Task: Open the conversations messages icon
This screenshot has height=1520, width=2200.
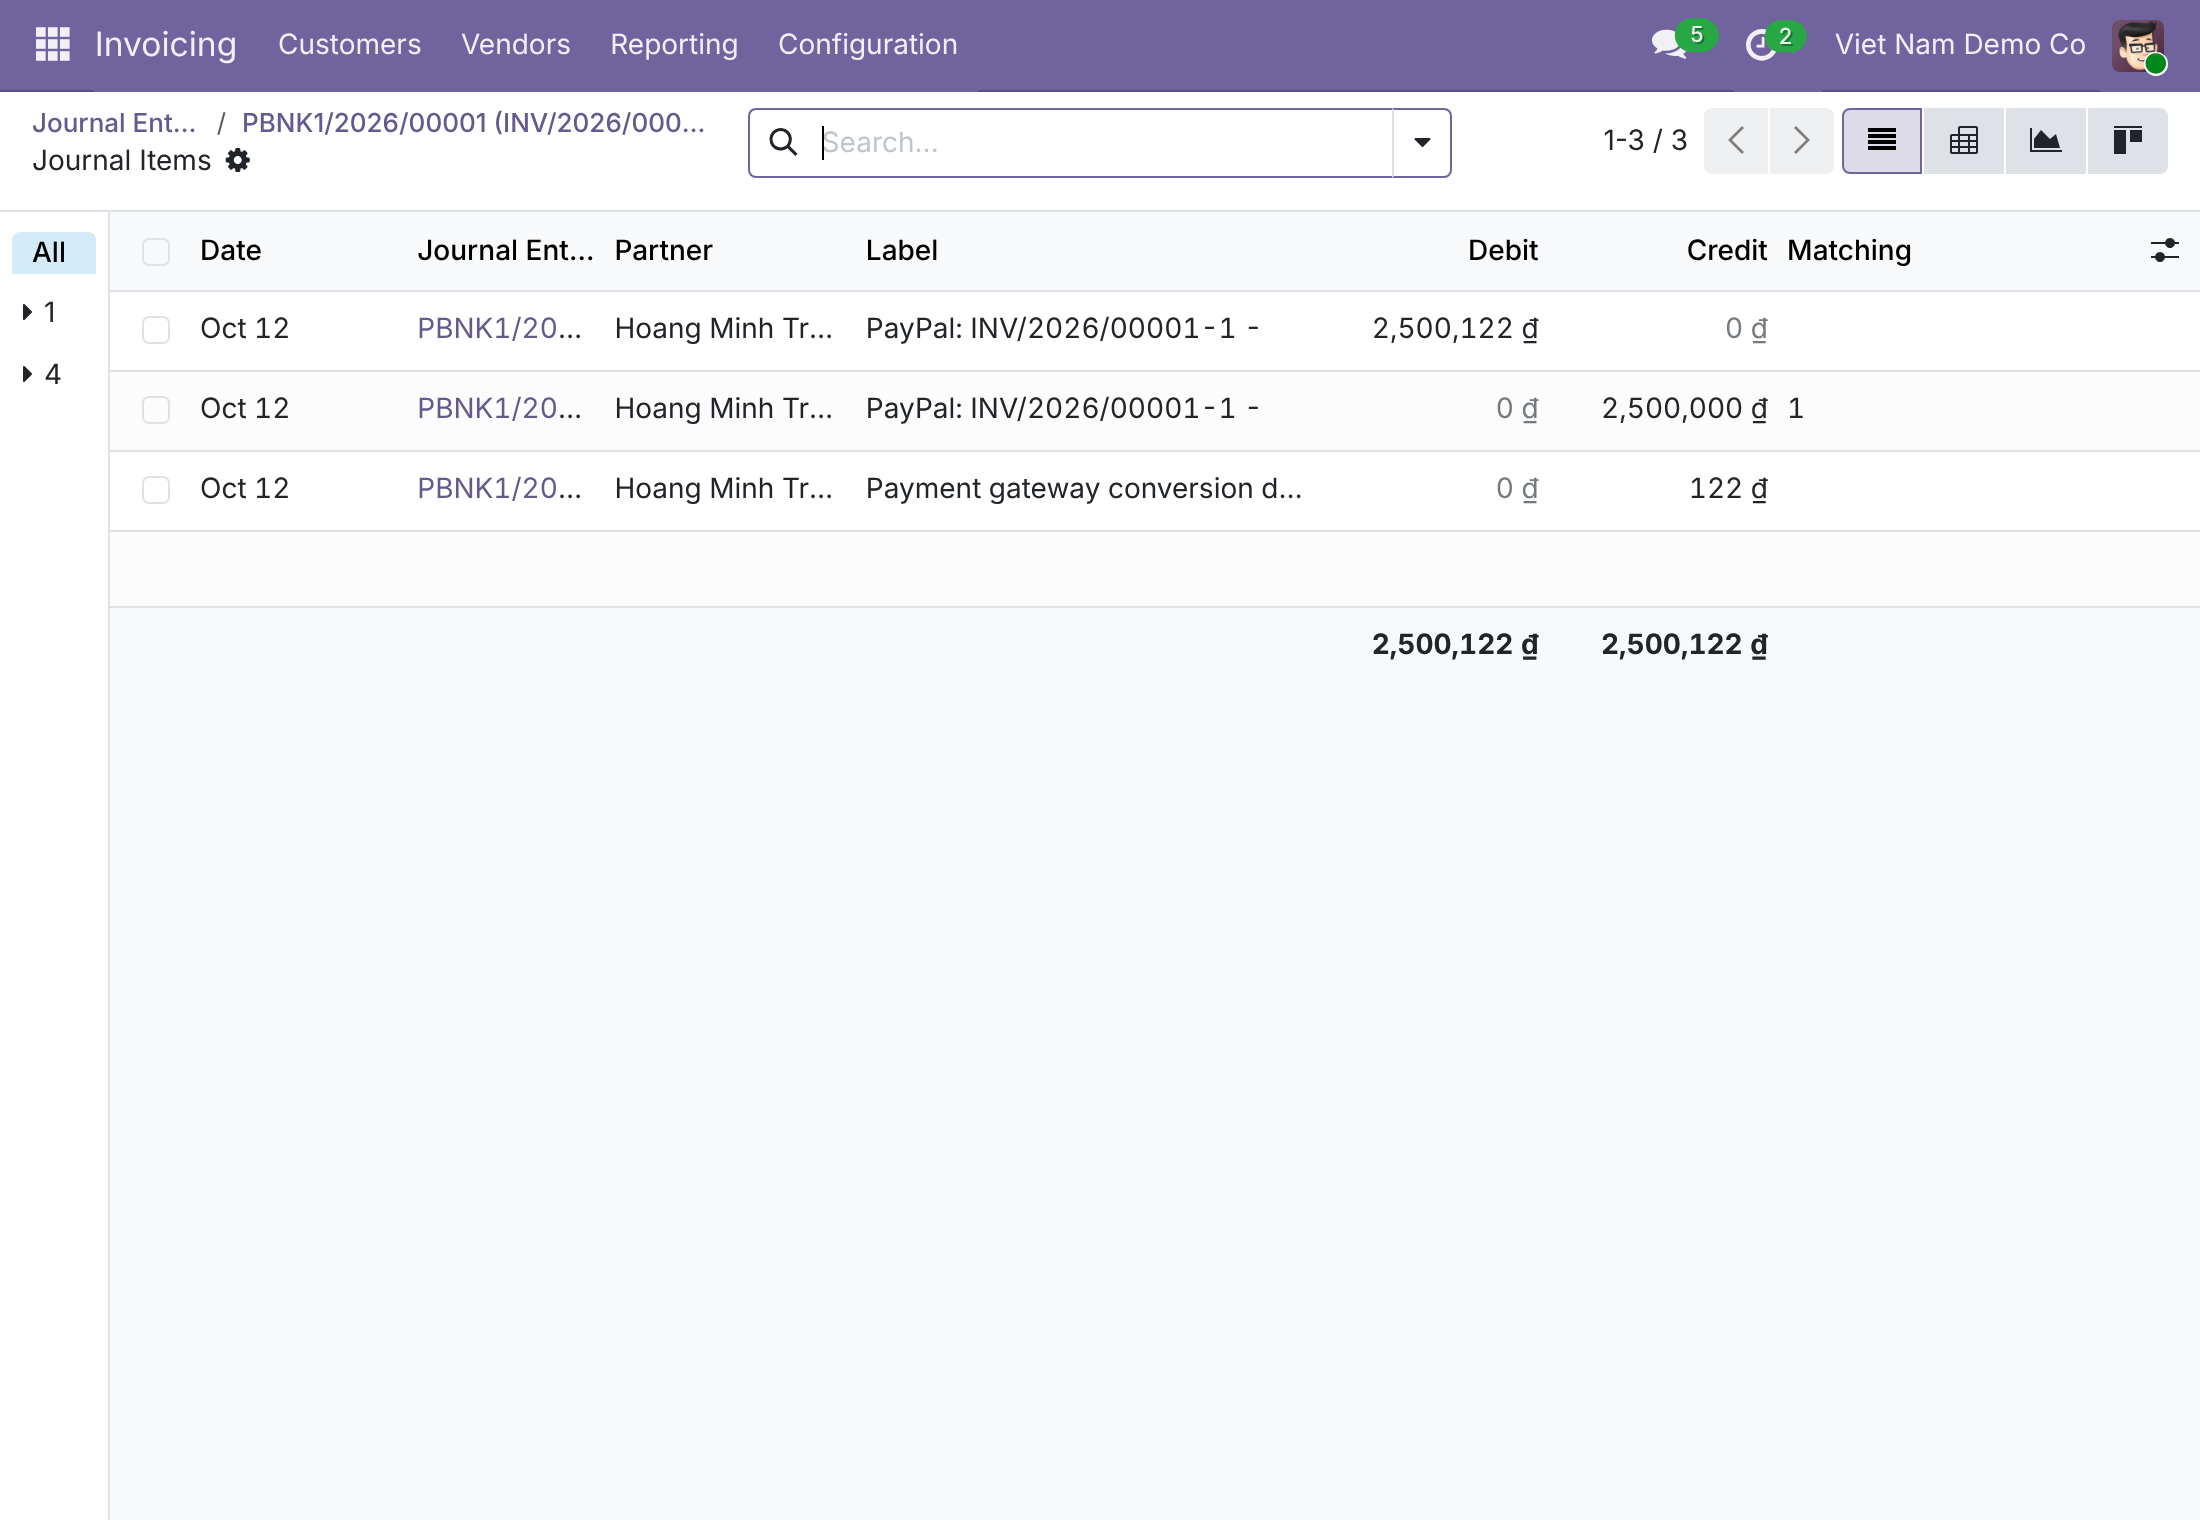Action: click(1669, 44)
